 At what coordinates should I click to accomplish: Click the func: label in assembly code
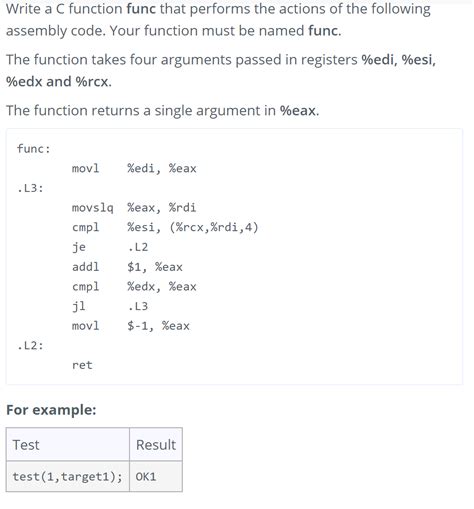[x=34, y=149]
